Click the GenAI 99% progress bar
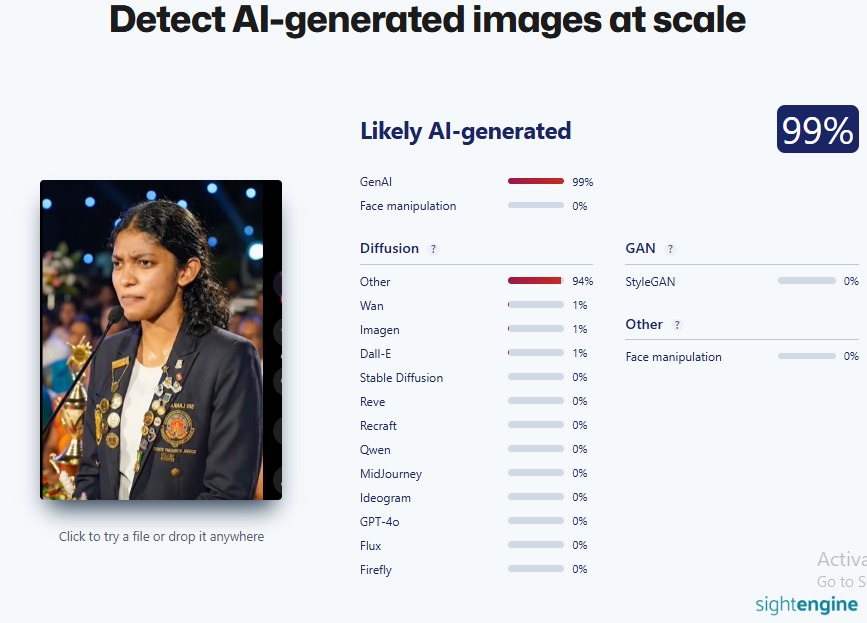This screenshot has height=623, width=867. click(536, 181)
